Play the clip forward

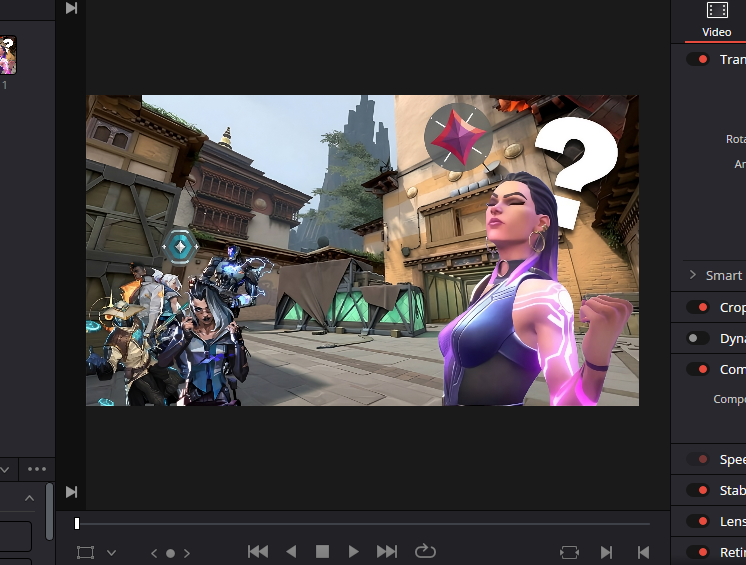tap(353, 552)
